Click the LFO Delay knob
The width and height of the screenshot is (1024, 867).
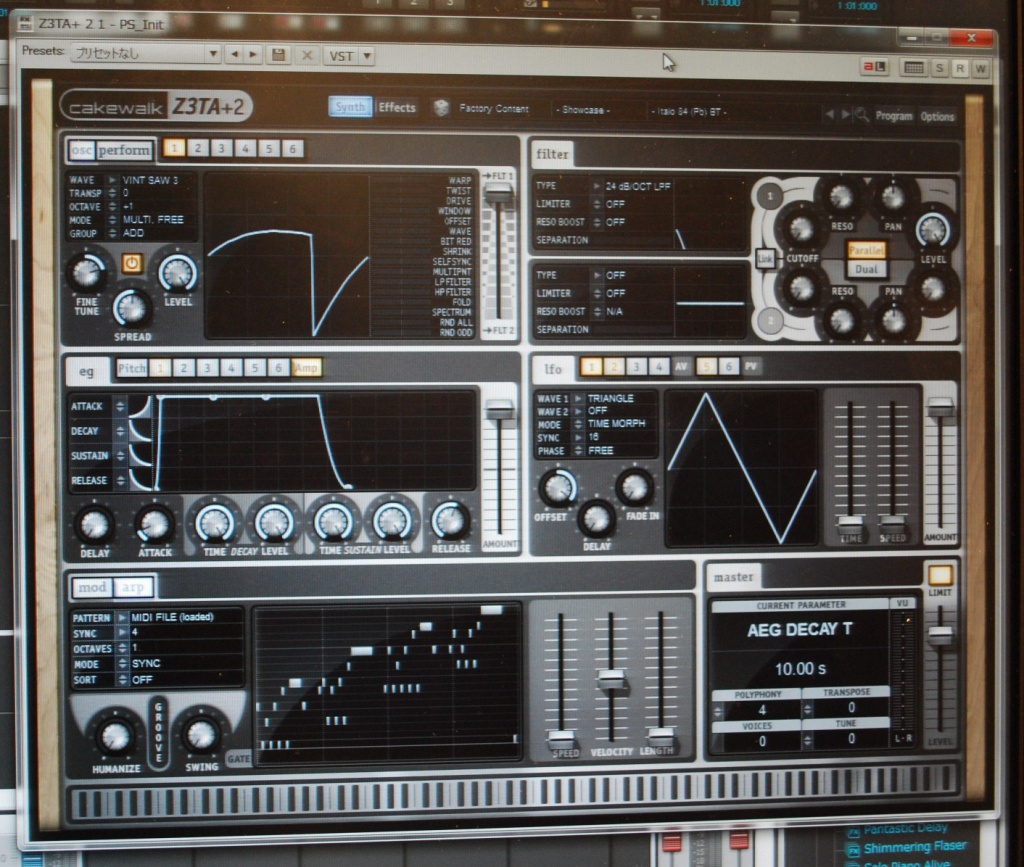pyautogui.click(x=596, y=519)
